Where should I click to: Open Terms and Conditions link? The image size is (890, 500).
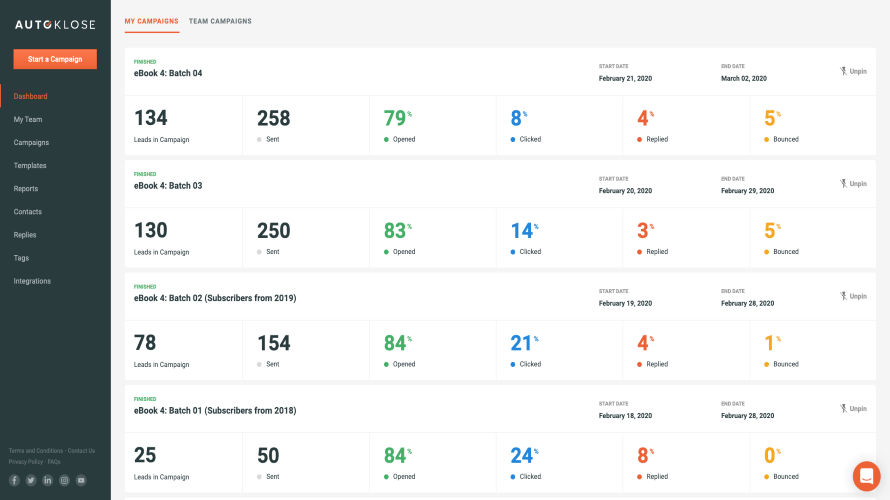pos(35,451)
